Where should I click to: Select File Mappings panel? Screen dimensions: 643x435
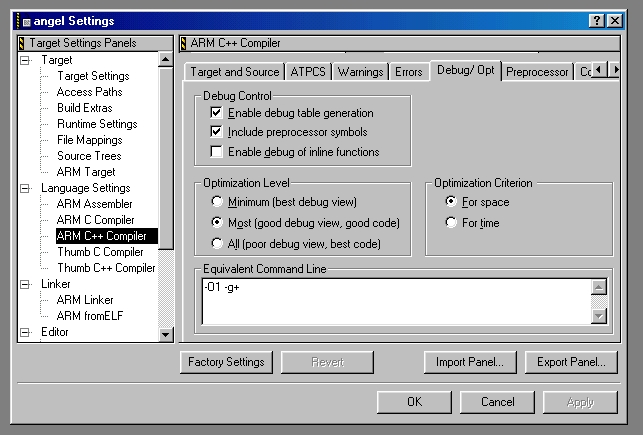(x=89, y=140)
